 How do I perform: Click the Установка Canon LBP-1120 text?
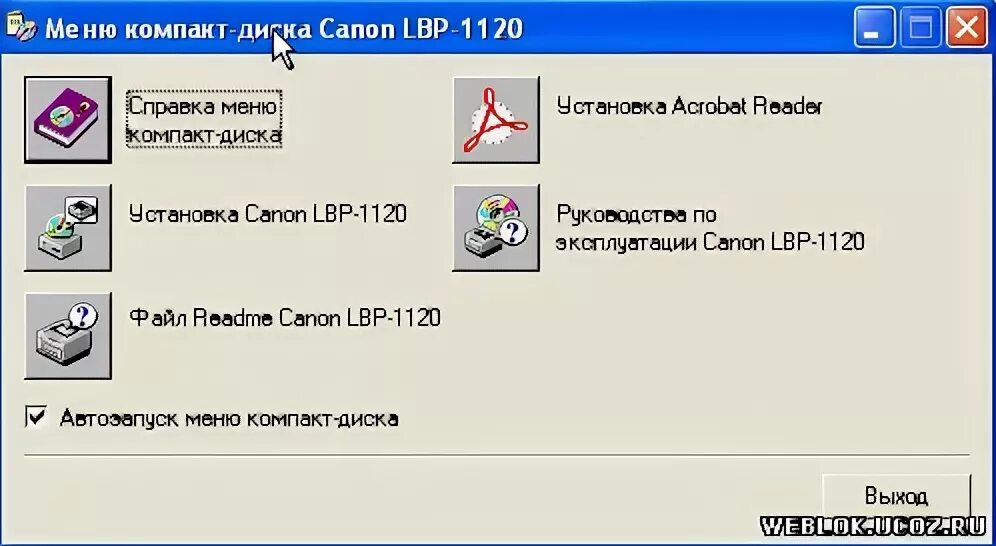267,213
